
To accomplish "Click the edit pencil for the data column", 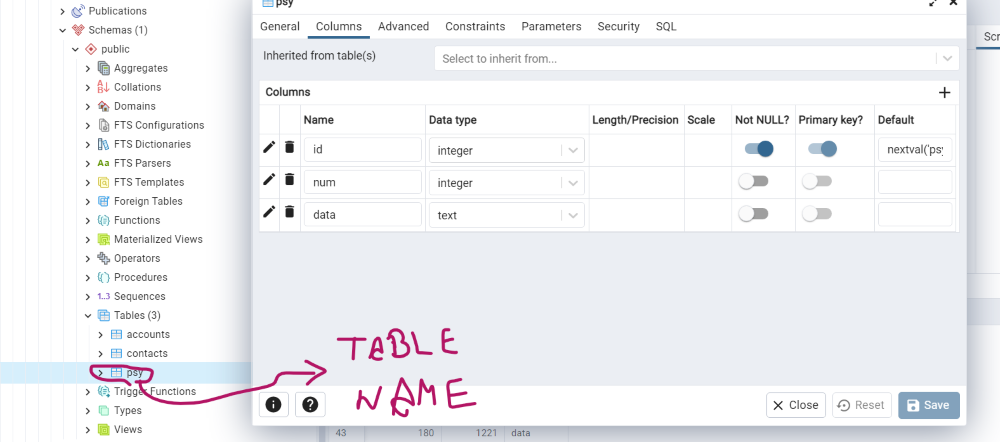I will click(269, 212).
